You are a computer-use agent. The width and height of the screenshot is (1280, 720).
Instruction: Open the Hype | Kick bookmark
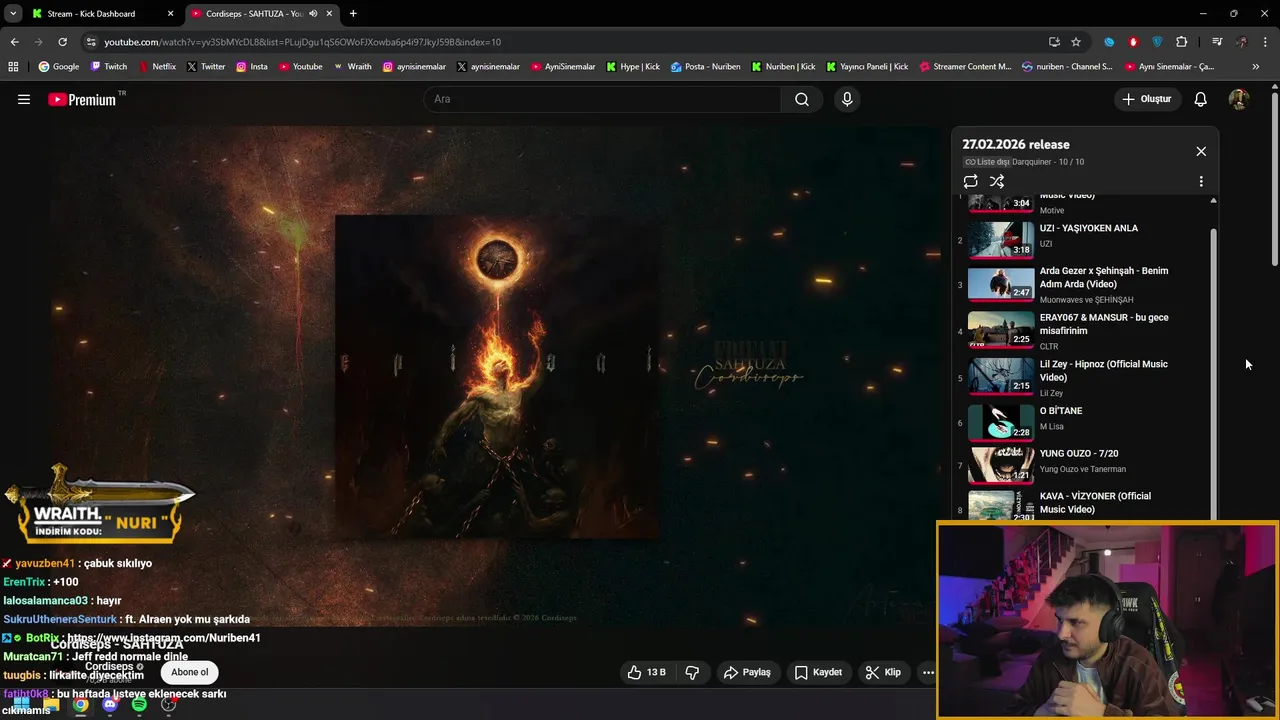tap(633, 67)
